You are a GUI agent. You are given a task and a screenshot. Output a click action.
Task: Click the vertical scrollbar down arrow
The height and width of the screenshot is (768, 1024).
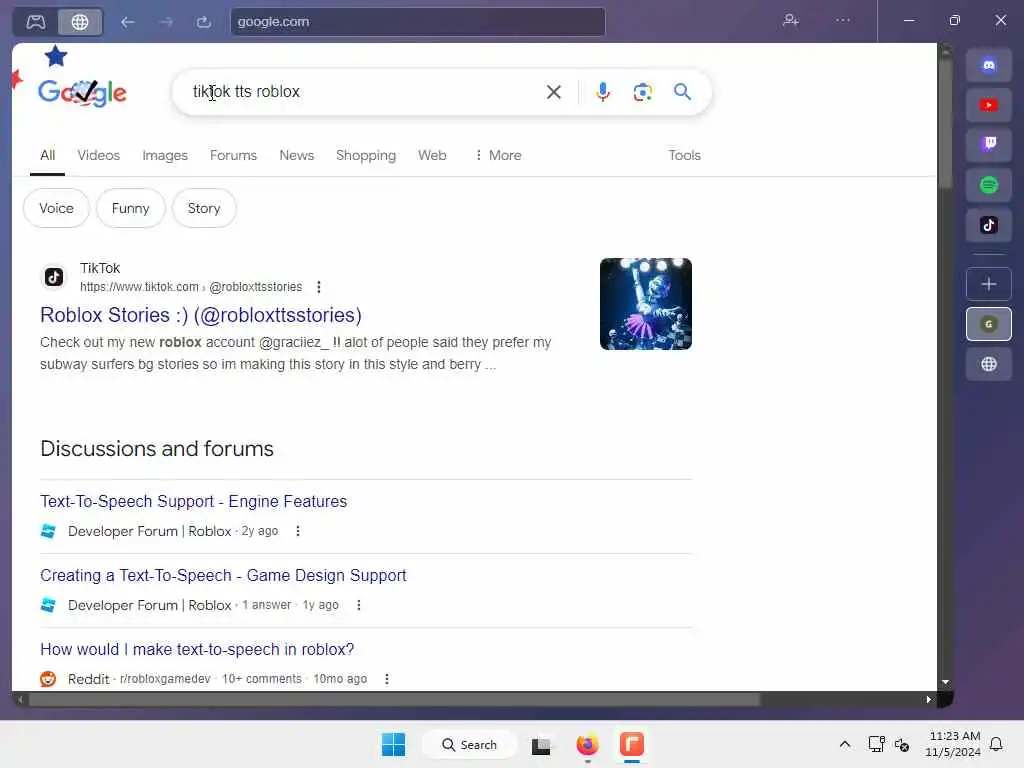click(x=945, y=682)
